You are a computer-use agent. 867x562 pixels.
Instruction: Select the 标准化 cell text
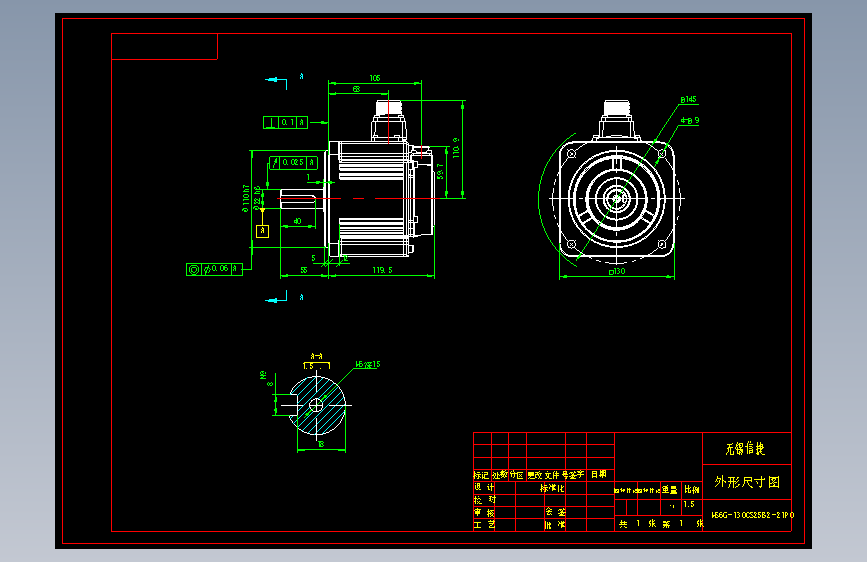coord(552,488)
